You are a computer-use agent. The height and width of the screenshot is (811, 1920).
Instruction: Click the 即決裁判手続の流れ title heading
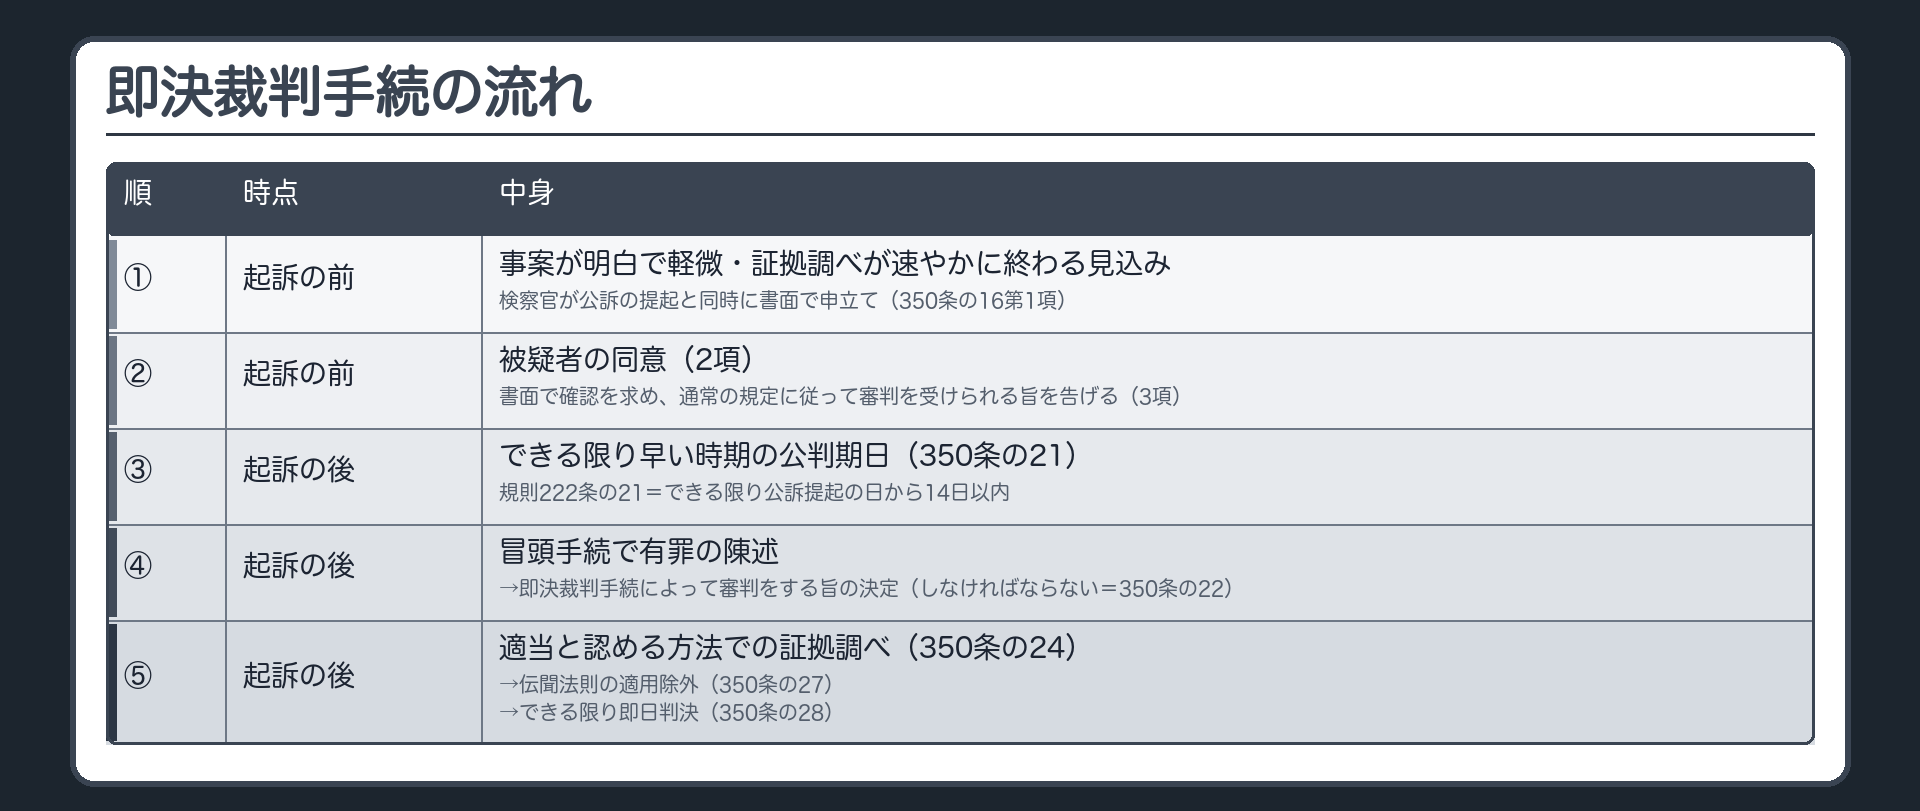pyautogui.click(x=349, y=93)
